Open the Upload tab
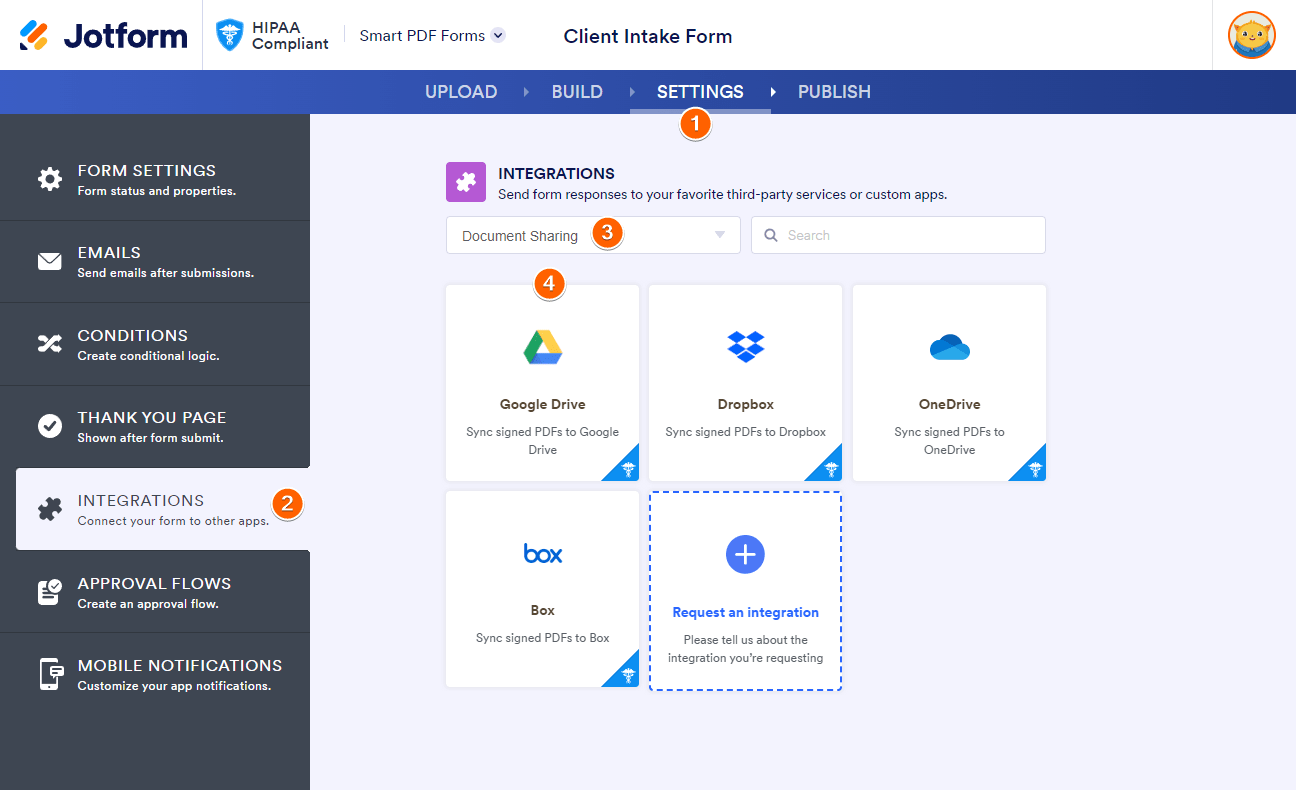The height and width of the screenshot is (790, 1296). [461, 92]
